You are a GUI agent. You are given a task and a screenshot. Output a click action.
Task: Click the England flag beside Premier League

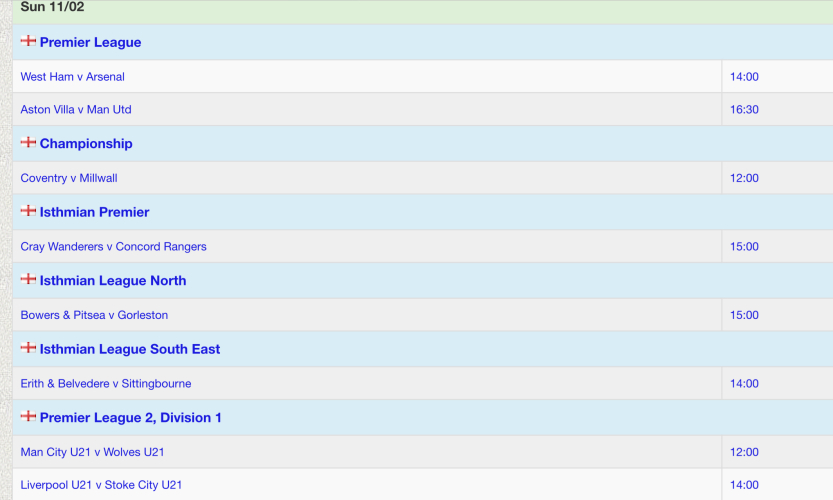tap(28, 42)
